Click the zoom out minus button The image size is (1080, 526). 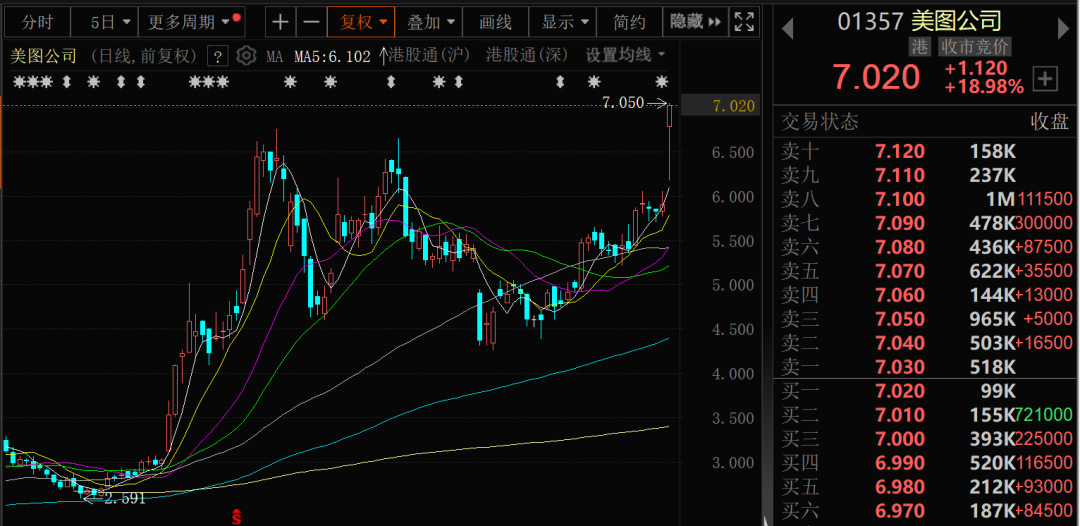coord(312,22)
